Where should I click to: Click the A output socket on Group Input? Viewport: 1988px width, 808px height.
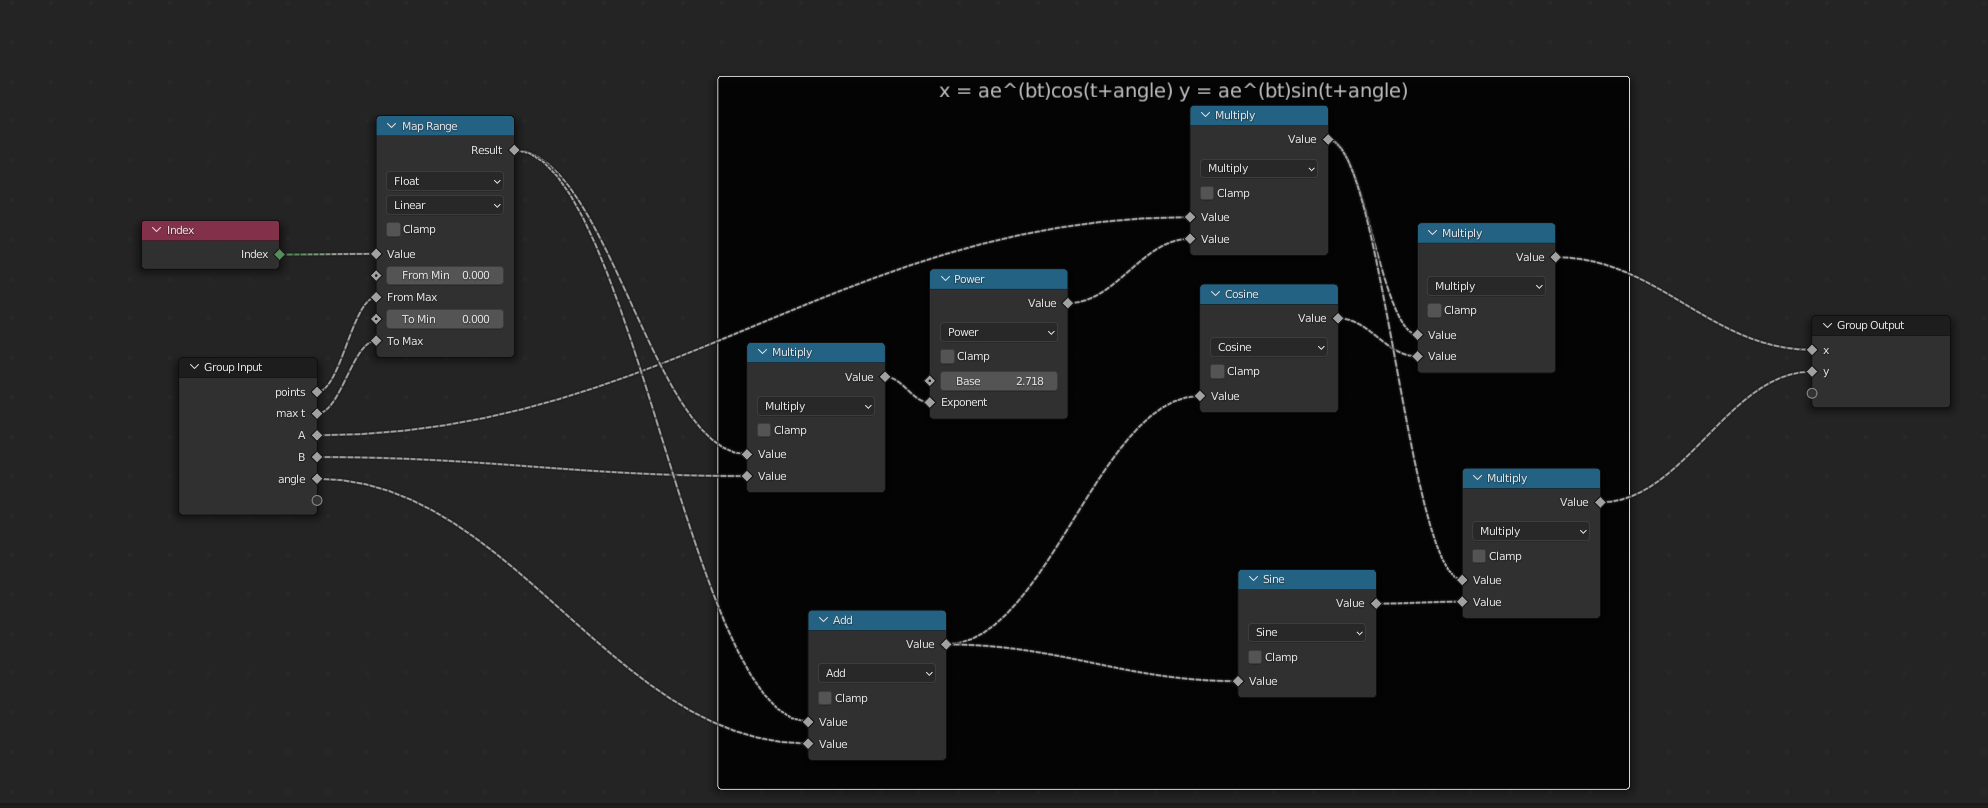pyautogui.click(x=317, y=435)
